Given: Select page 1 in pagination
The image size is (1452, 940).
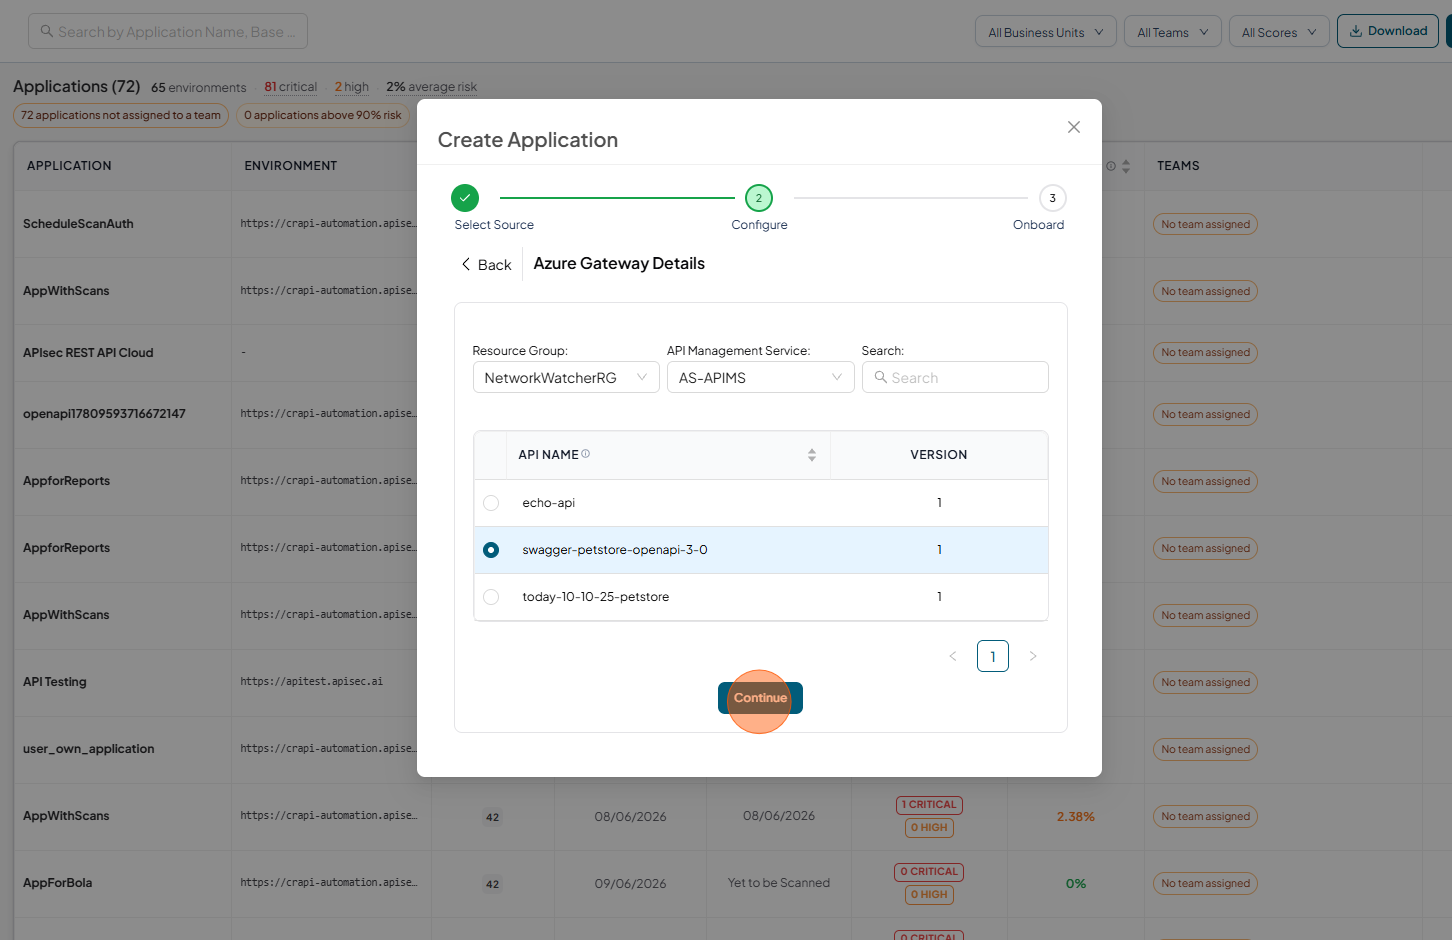Looking at the screenshot, I should 993,656.
